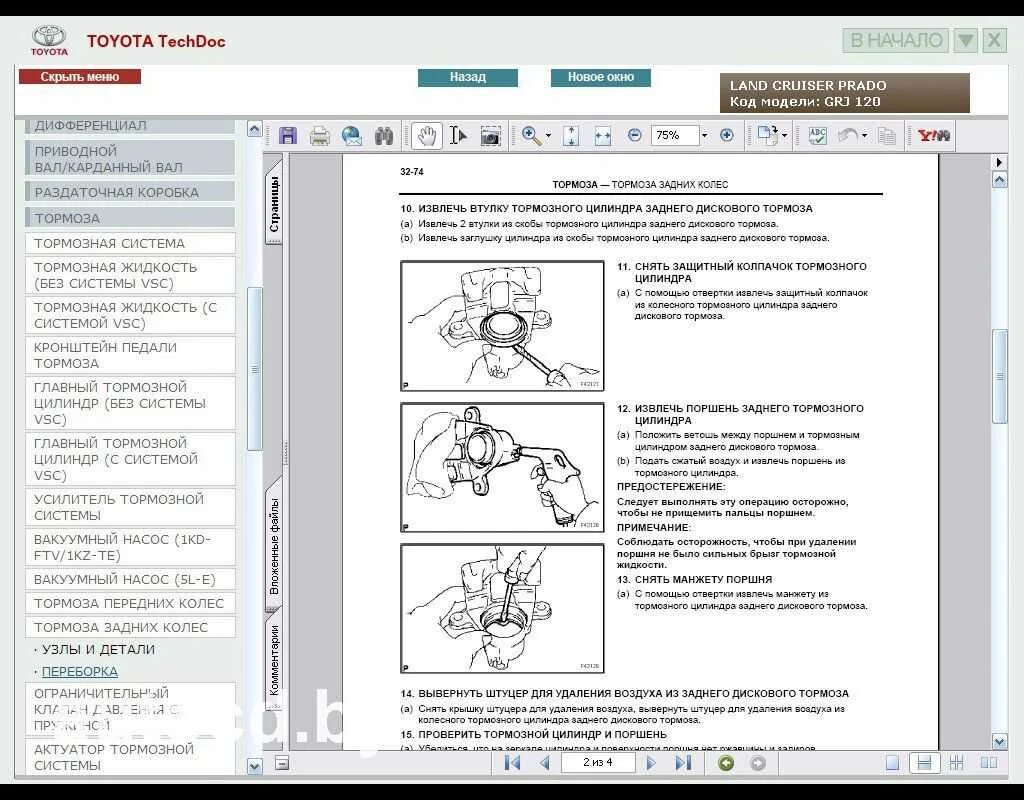
Task: Click the left menu scroll-up arrow
Action: (x=255, y=129)
